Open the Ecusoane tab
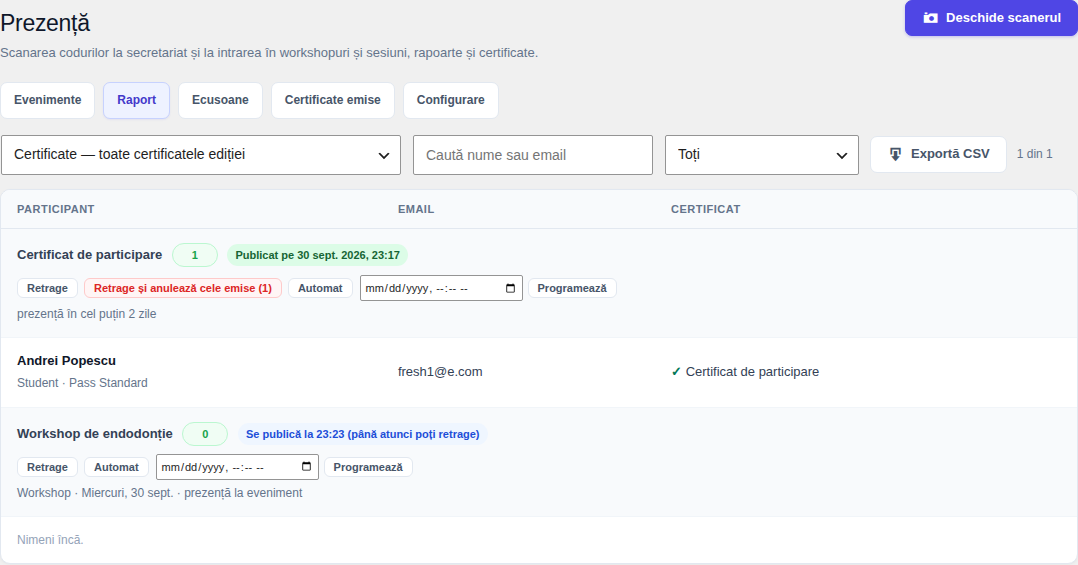 point(220,100)
